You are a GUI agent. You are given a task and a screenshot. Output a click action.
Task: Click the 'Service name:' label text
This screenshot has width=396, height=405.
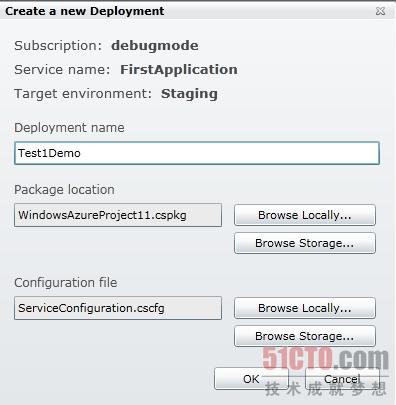[x=62, y=70]
